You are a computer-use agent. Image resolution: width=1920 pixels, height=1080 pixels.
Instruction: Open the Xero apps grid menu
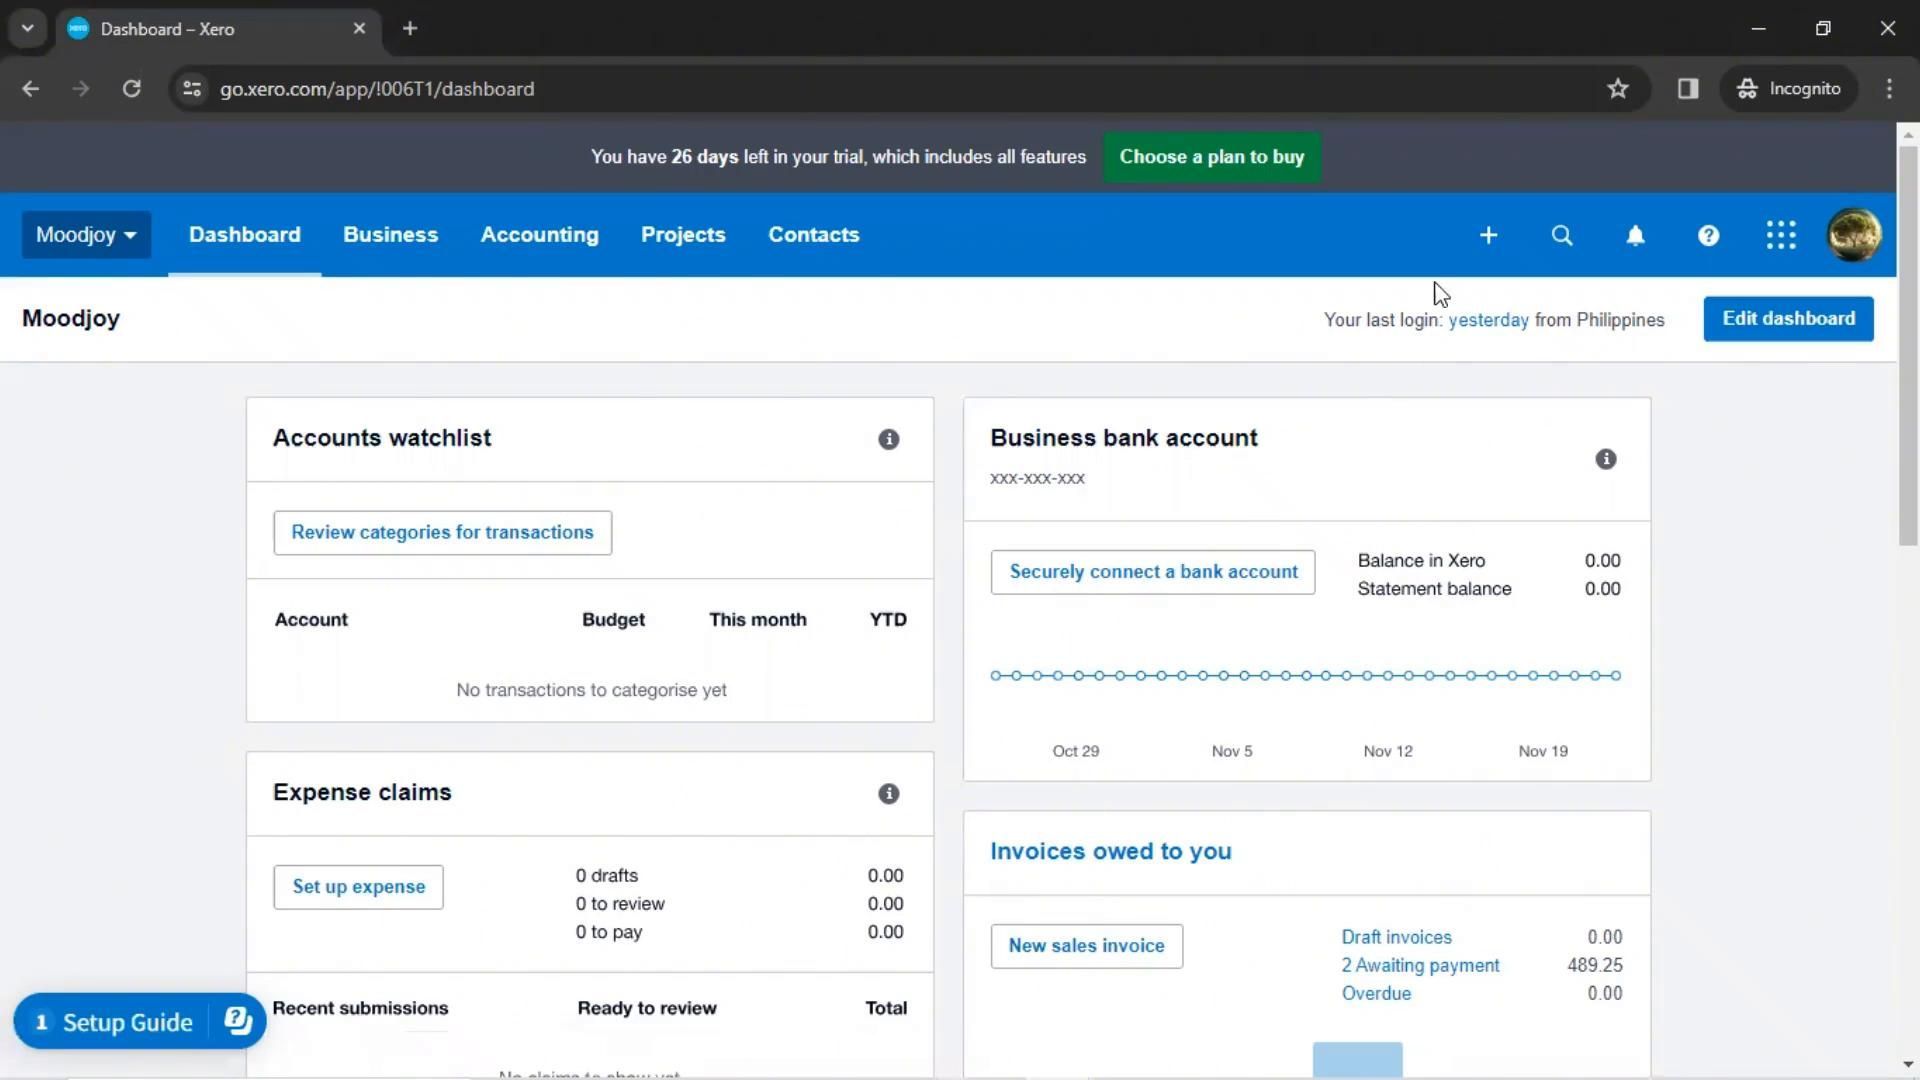[x=1781, y=235]
